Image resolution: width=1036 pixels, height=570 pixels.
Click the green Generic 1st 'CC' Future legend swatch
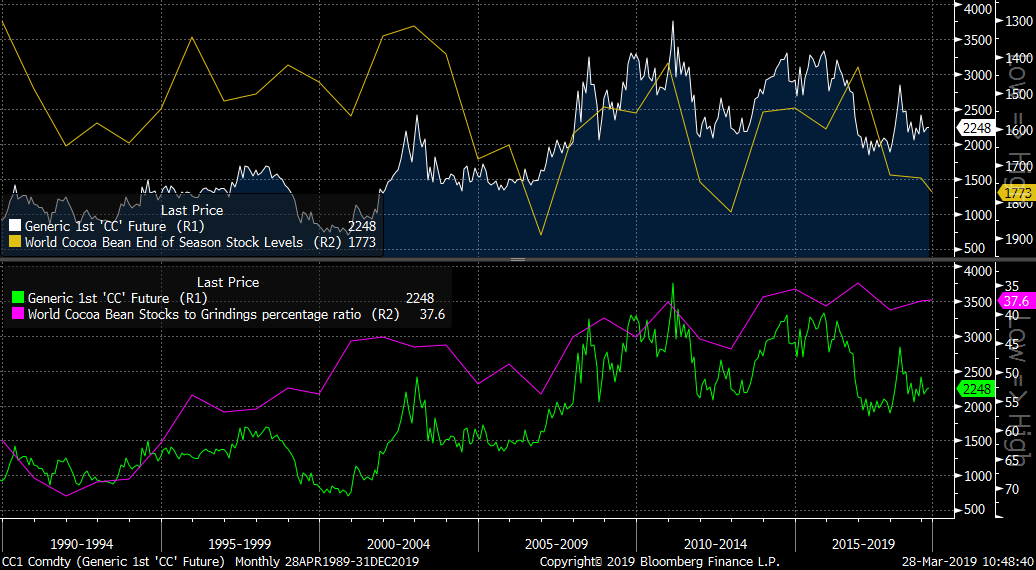15,298
